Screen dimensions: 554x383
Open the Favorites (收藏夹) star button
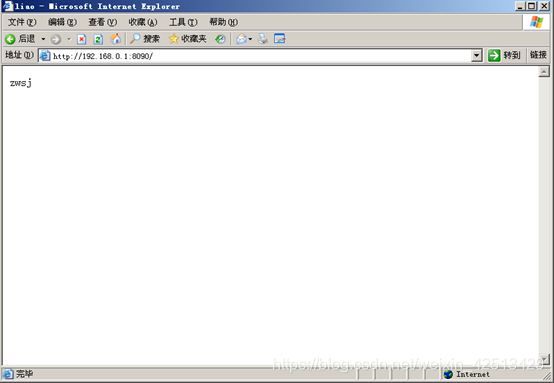187,39
